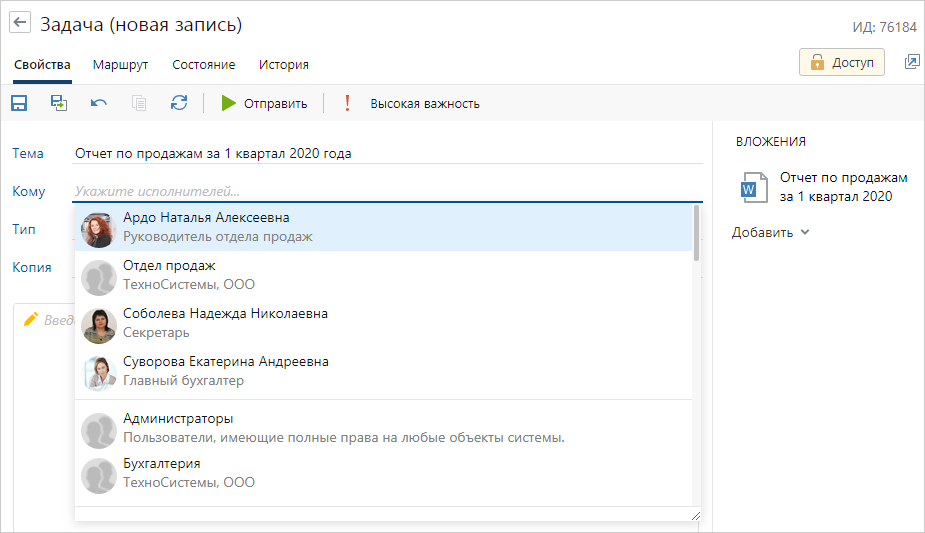Click the Доступ access button

[x=841, y=62]
